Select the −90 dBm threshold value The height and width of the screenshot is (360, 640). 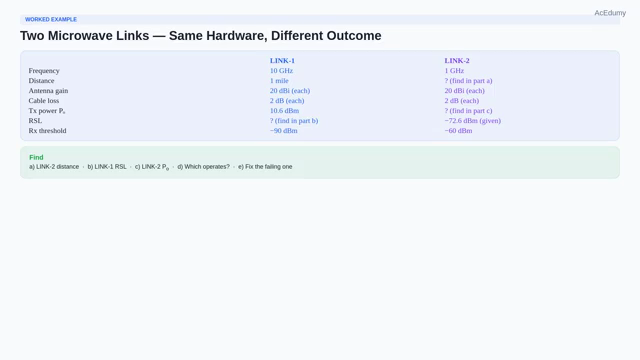pos(283,131)
